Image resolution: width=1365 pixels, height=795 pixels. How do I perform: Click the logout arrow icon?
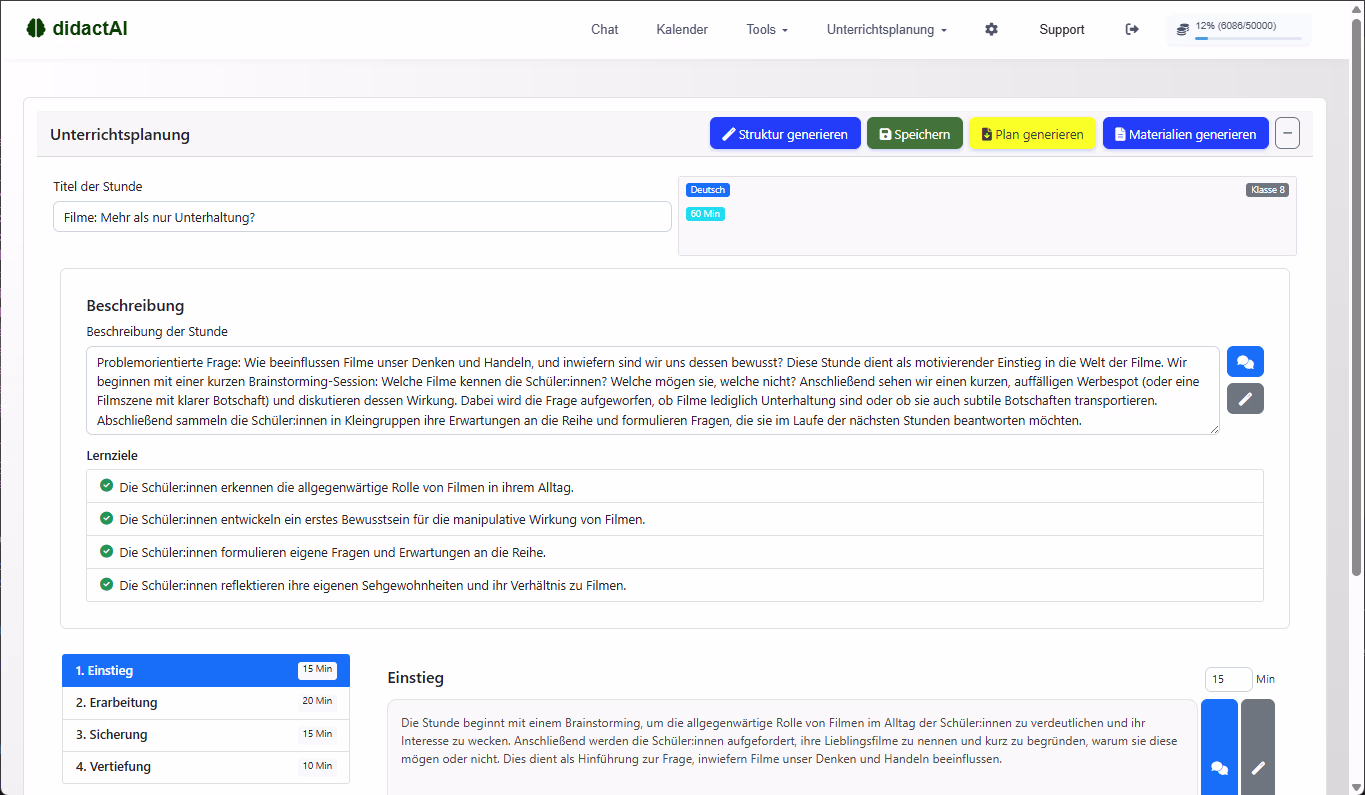(1132, 30)
